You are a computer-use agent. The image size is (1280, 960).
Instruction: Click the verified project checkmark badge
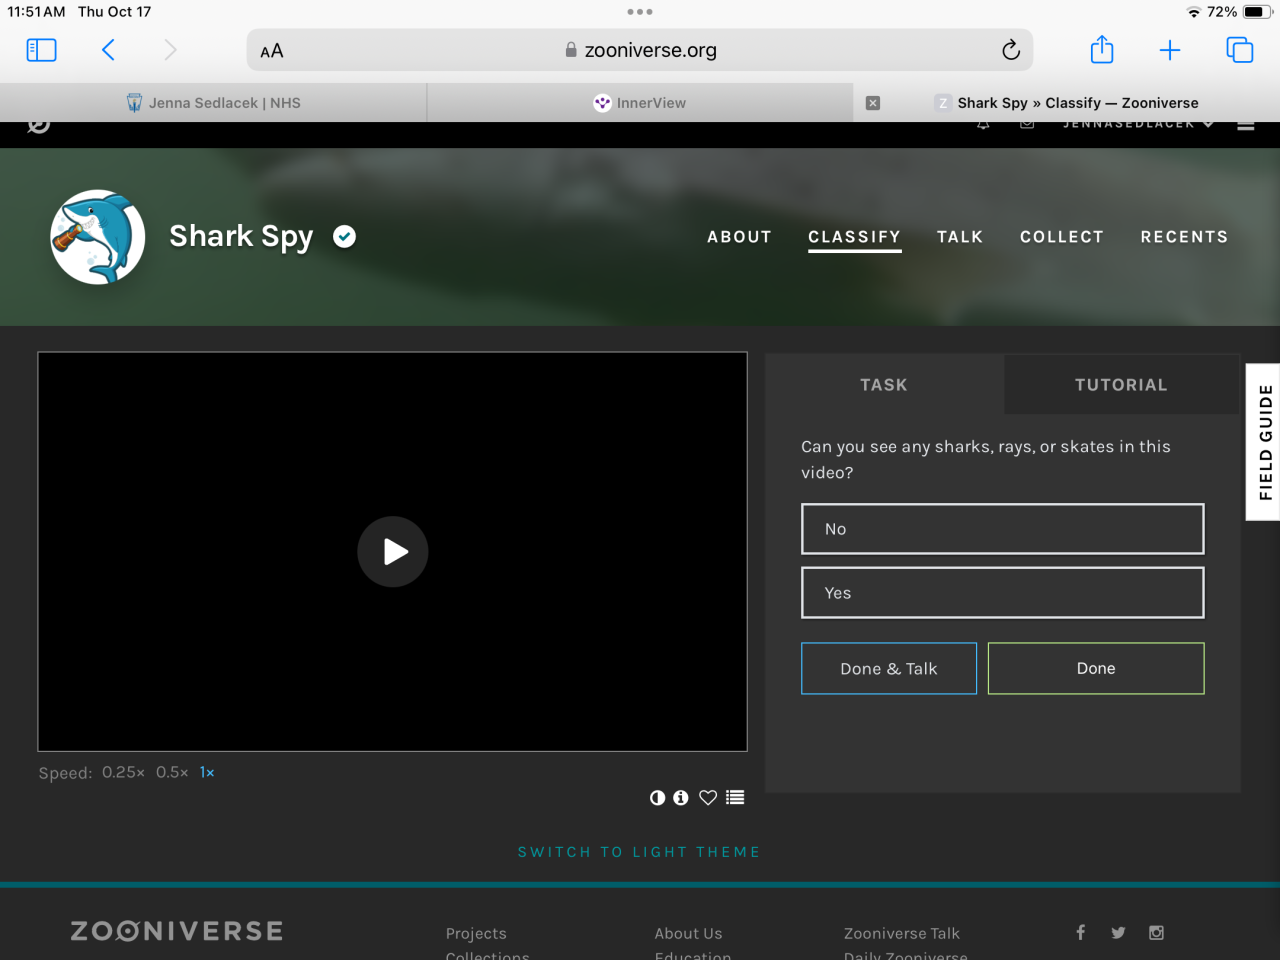[x=345, y=236]
